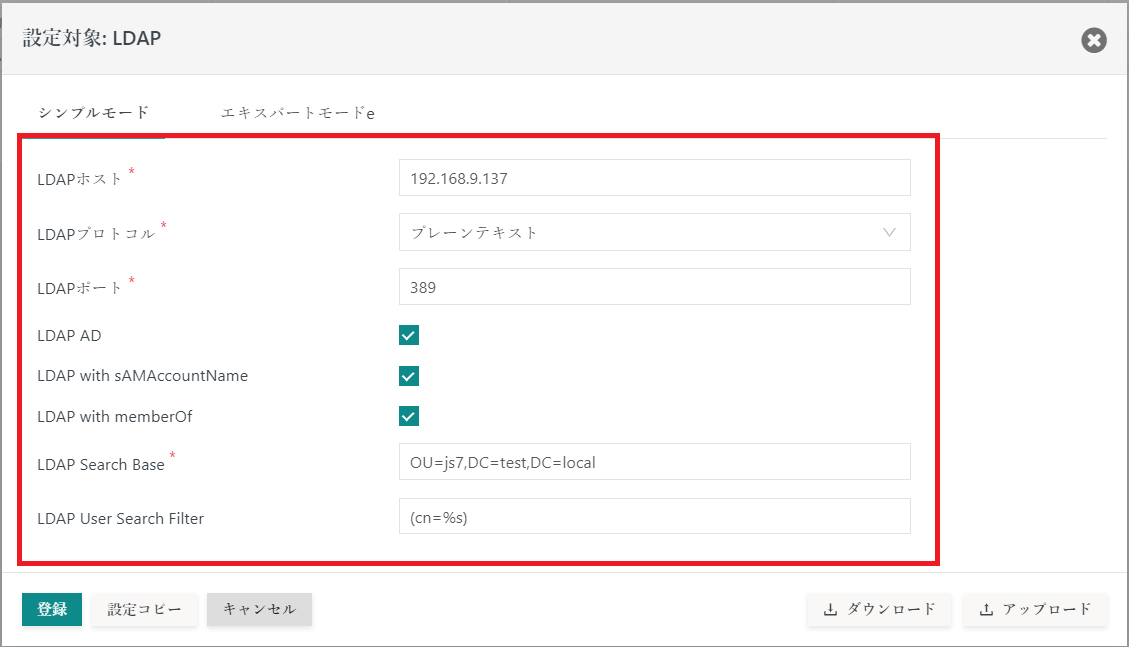The width and height of the screenshot is (1129, 648).
Task: Toggle the LDAP with memberOf checkbox
Action: click(408, 415)
